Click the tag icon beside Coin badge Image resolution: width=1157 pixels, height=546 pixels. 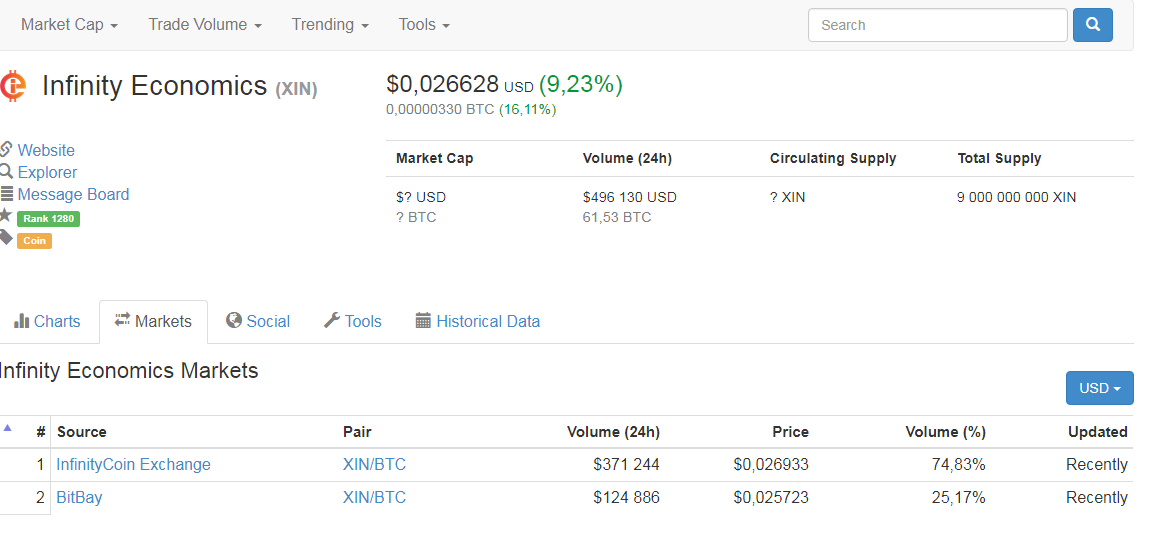tap(6, 238)
